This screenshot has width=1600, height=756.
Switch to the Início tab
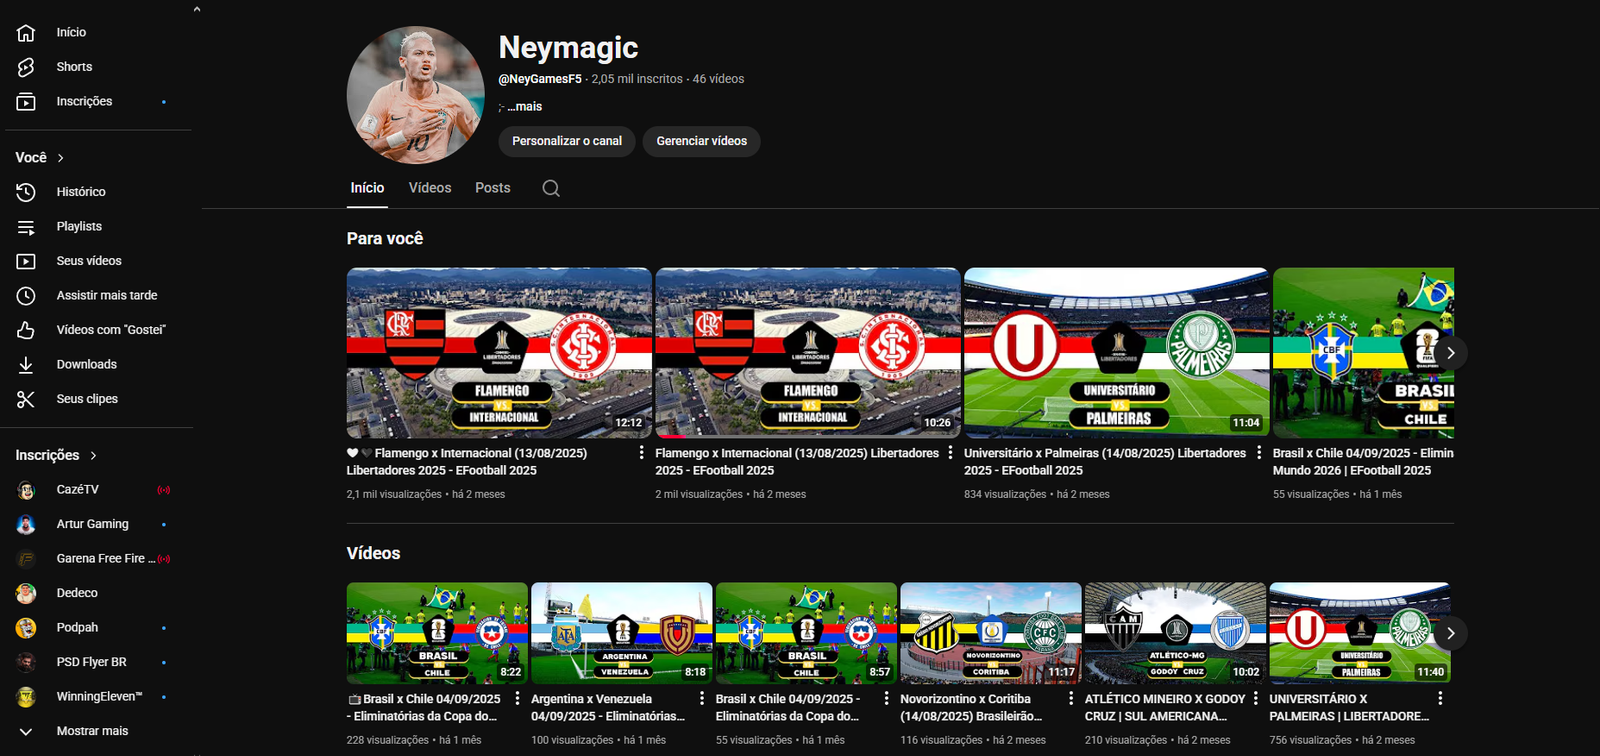click(x=367, y=188)
